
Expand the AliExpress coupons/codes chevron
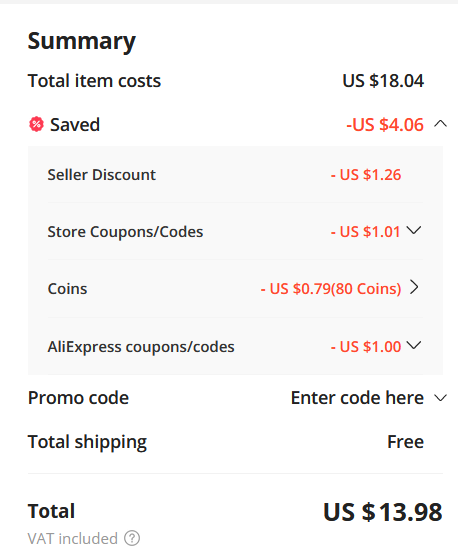coord(414,345)
